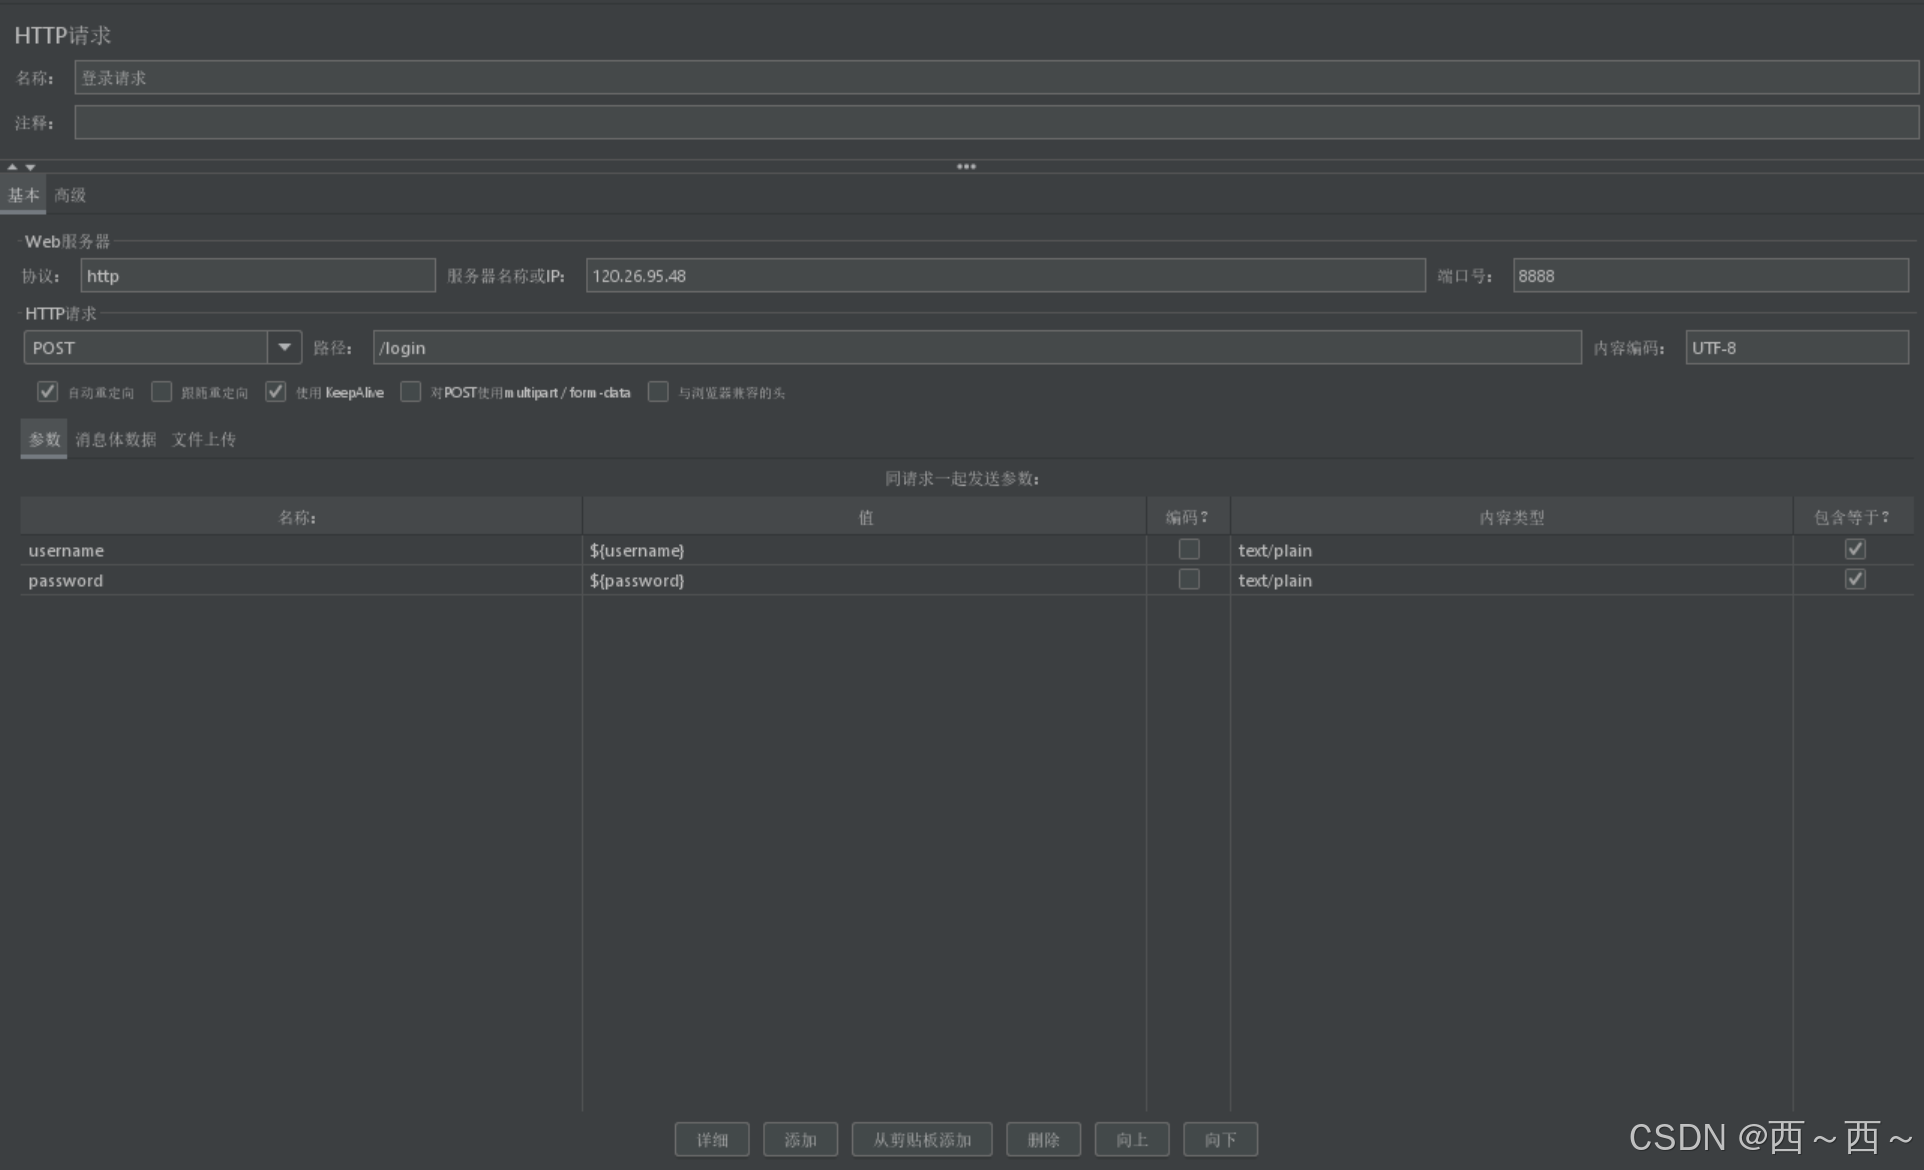Click the 添加 button
The image size is (1924, 1170).
pos(800,1140)
